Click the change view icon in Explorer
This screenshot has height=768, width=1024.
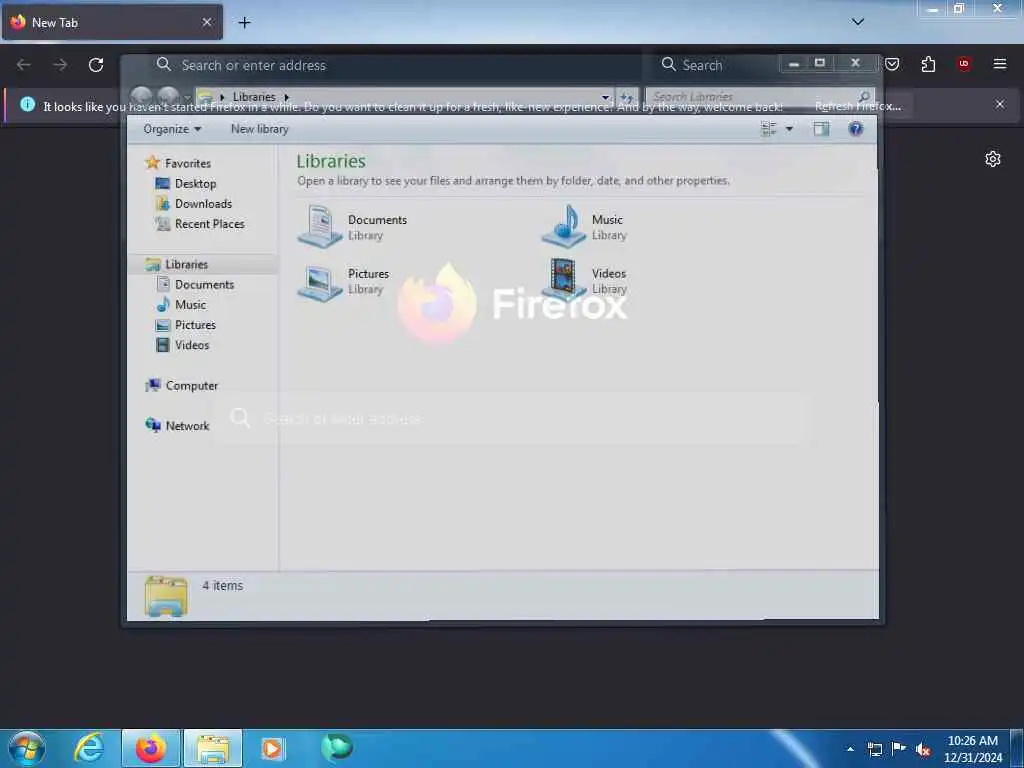[x=769, y=129]
